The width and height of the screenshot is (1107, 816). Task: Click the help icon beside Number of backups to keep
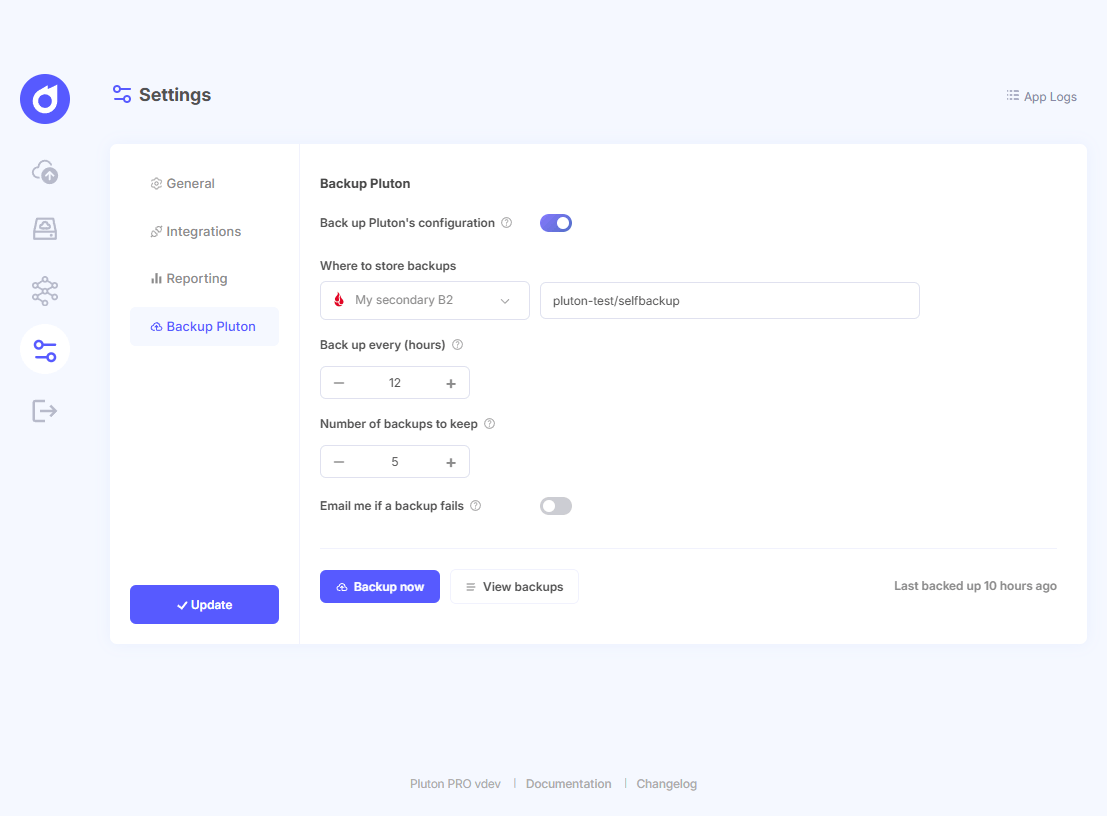point(489,424)
